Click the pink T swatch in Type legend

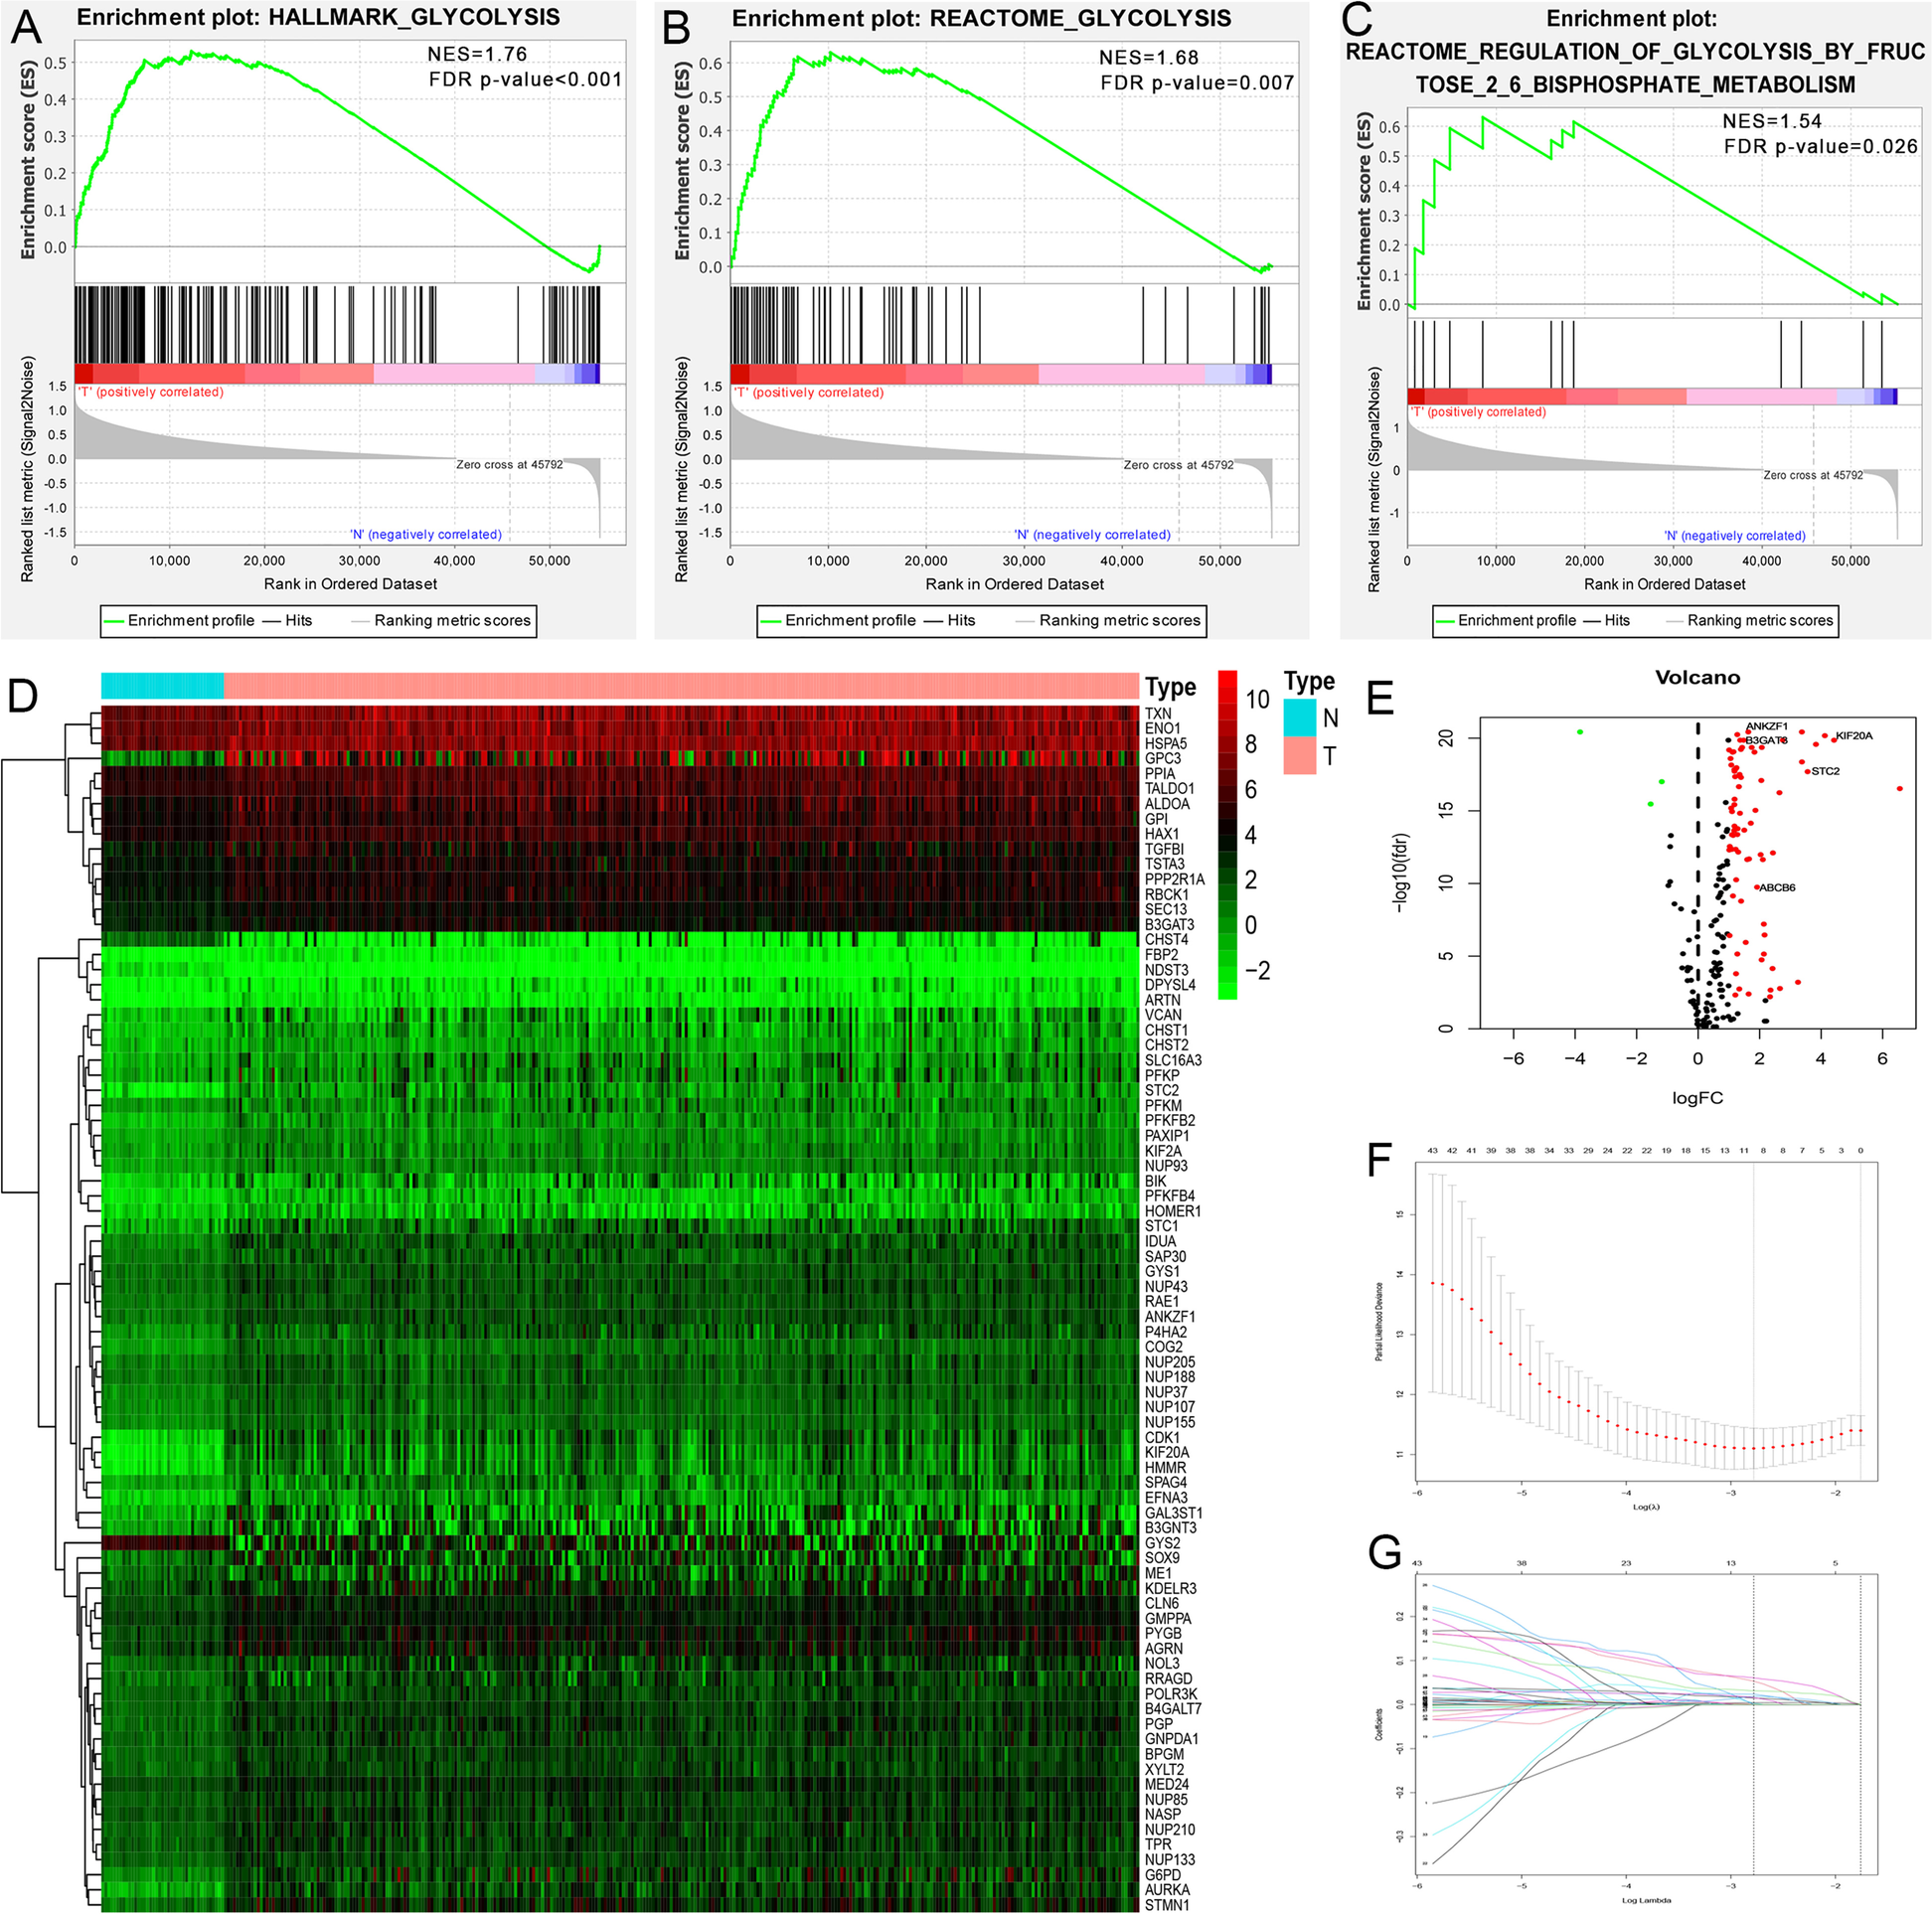[1299, 756]
